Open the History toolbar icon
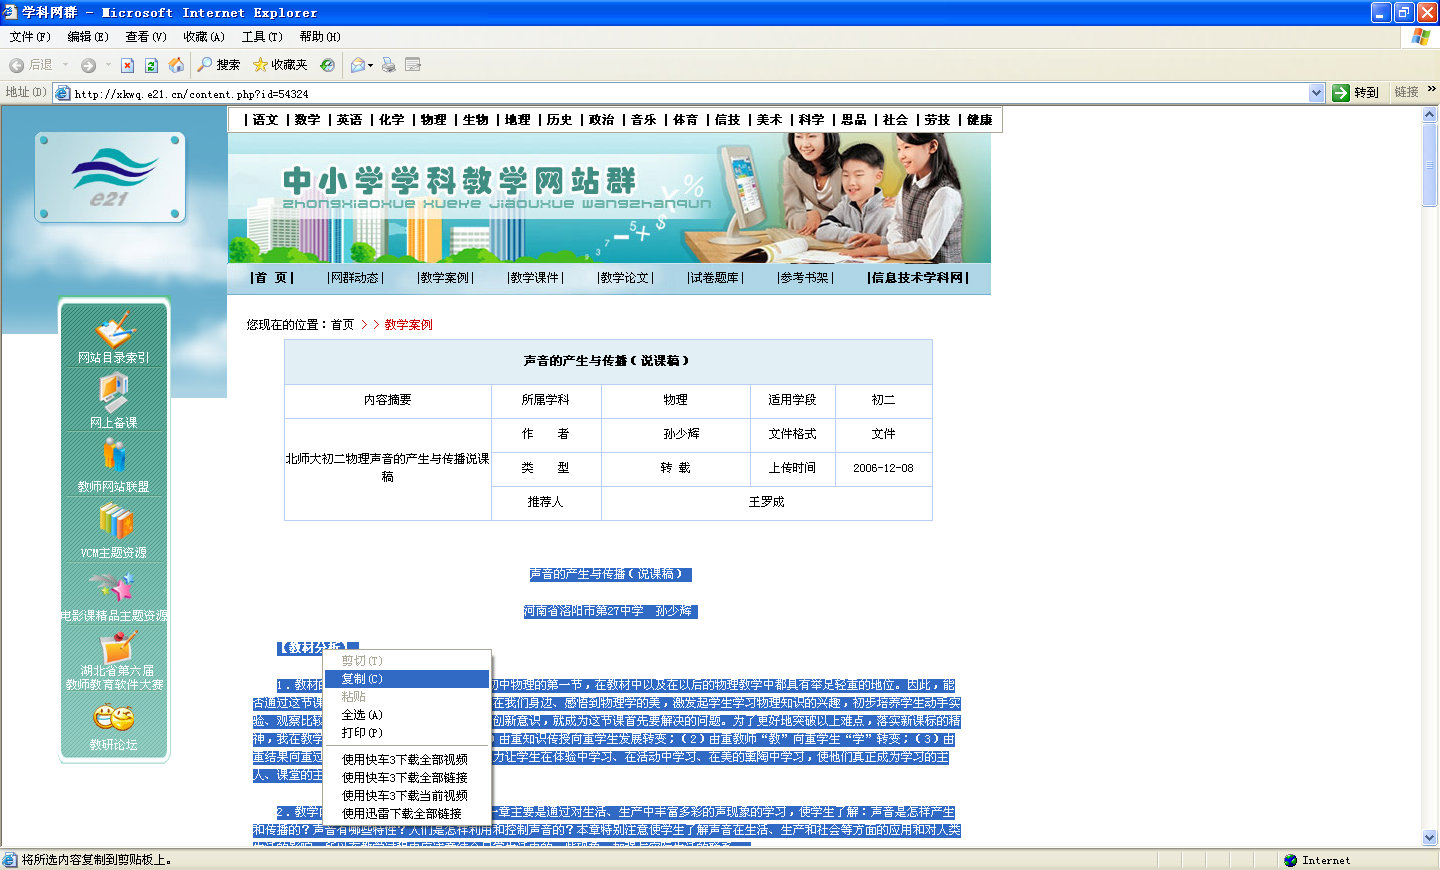Screen dimensions: 1440x870 coord(327,65)
